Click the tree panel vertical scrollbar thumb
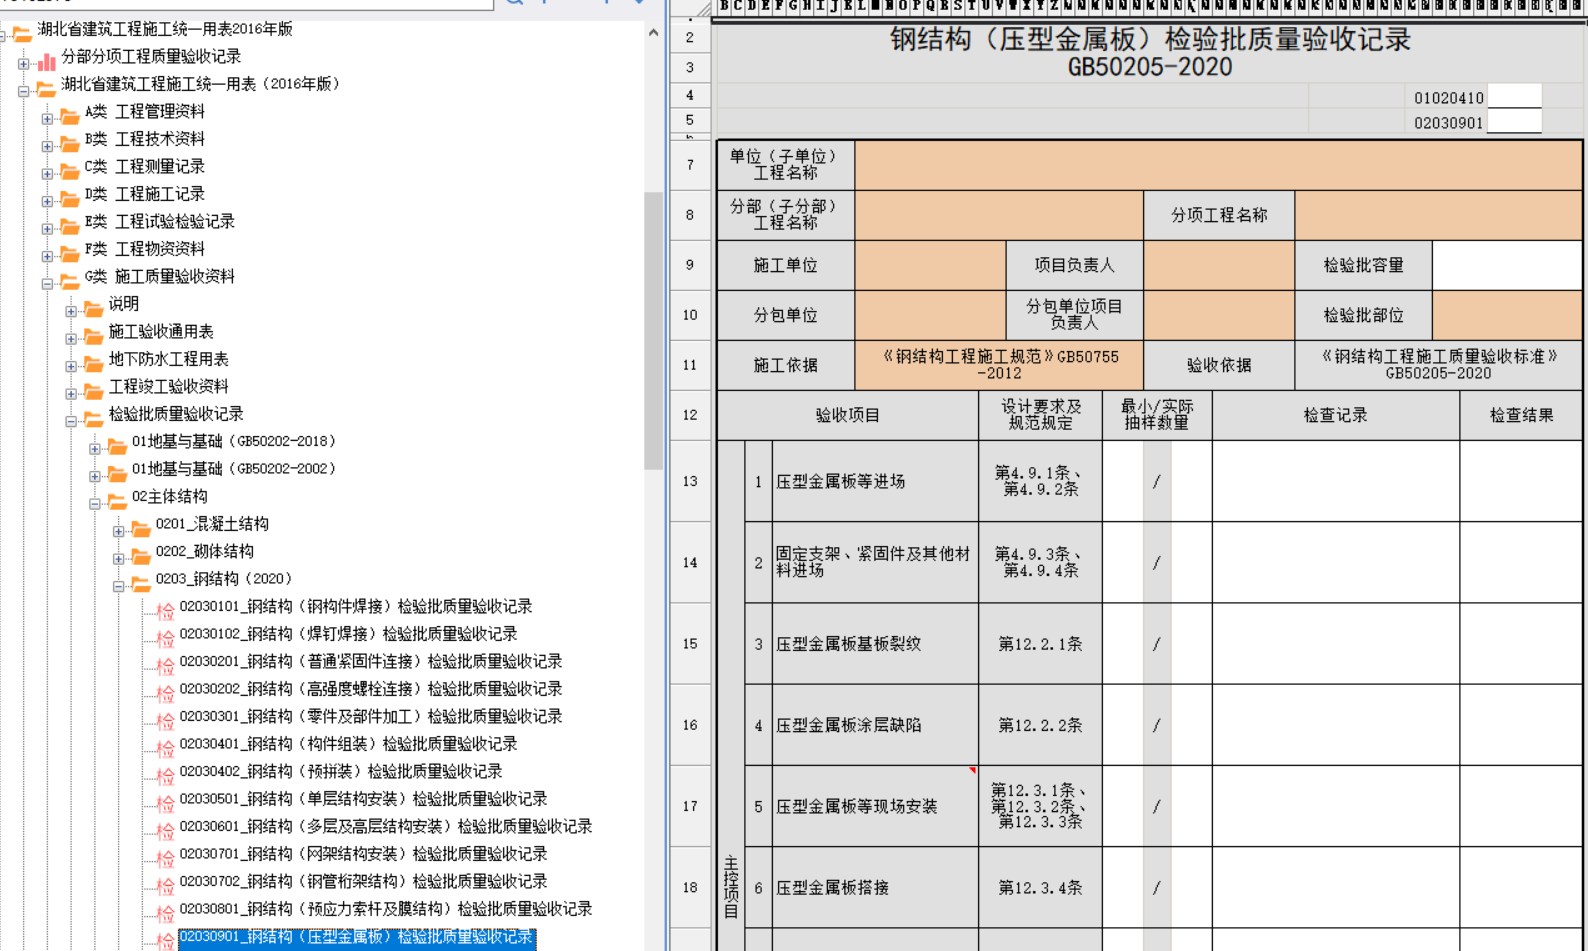The image size is (1588, 951). (653, 331)
